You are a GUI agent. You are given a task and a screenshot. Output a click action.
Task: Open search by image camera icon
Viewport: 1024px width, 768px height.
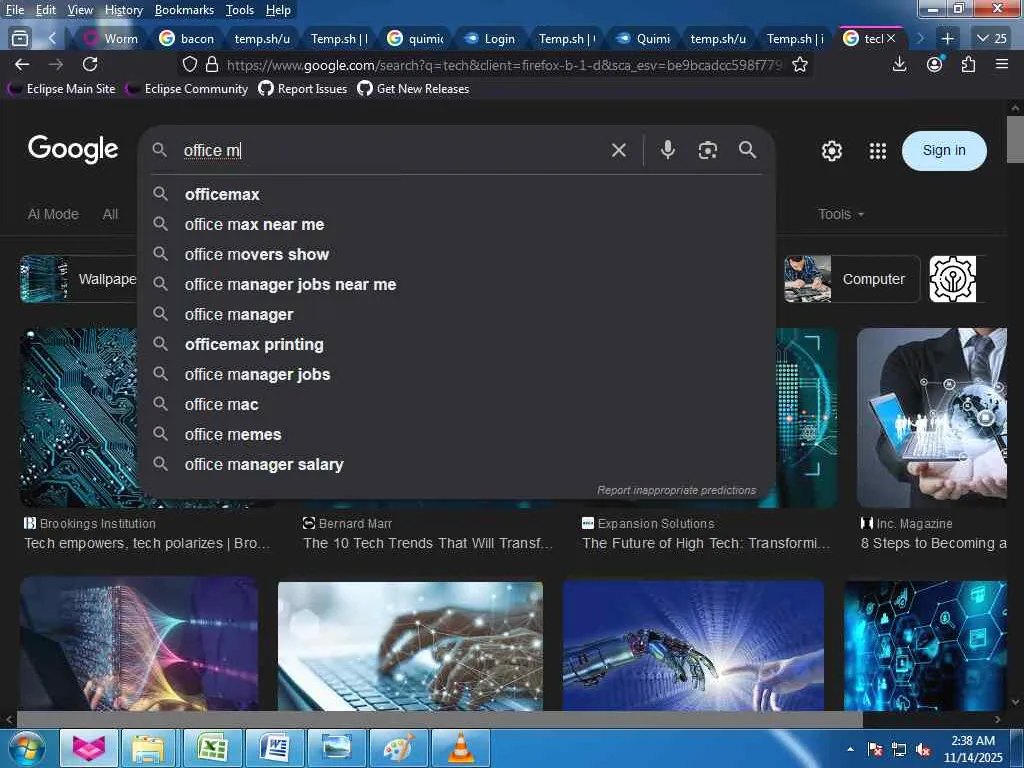tap(707, 150)
